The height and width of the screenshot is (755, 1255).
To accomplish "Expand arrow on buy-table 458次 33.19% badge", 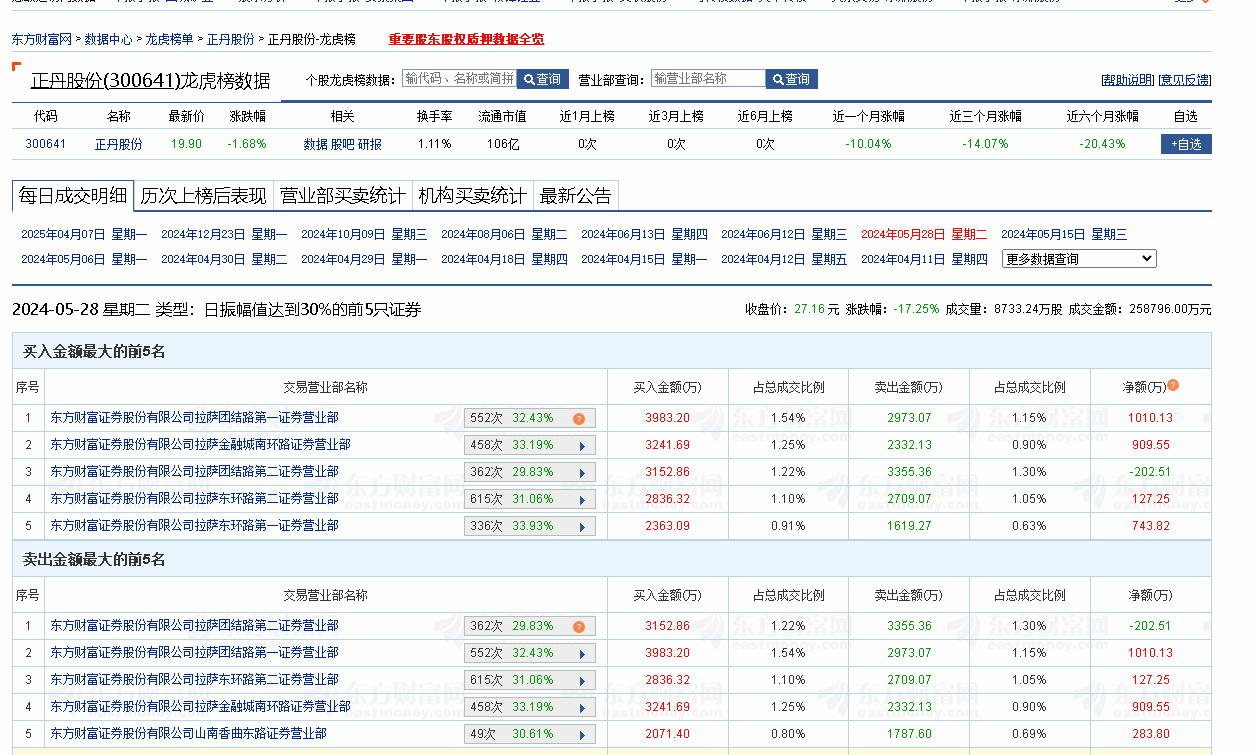I will pyautogui.click(x=582, y=445).
